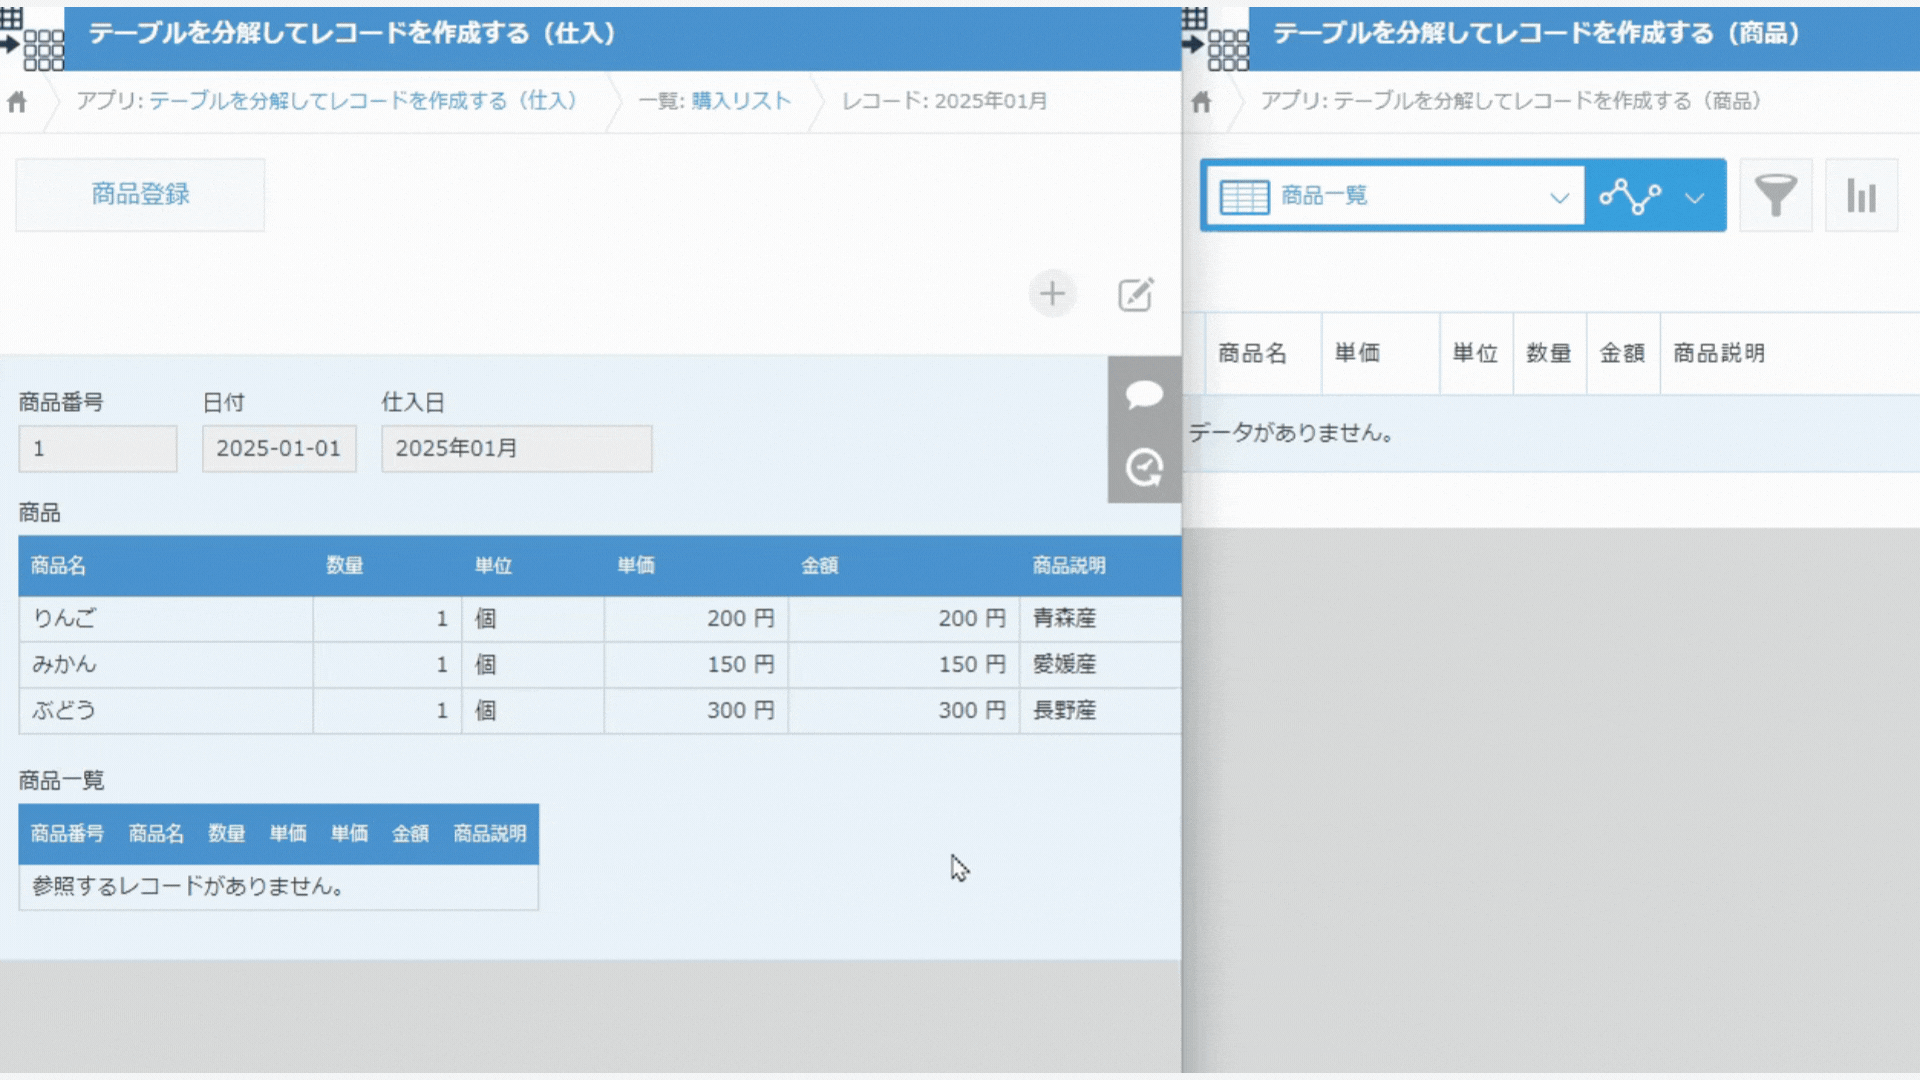
Task: Click the 愛媛産 description cell
Action: tap(1100, 665)
